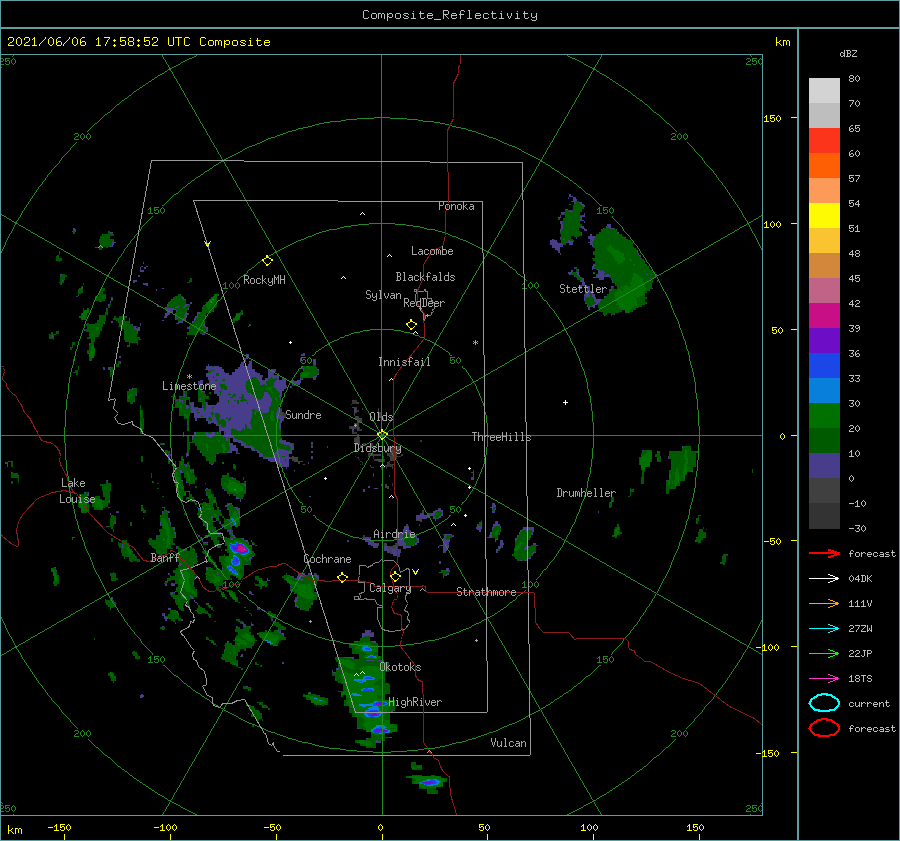The height and width of the screenshot is (841, 900).
Task: Click the yellow diamond marker below RedDeer
Action: click(412, 325)
